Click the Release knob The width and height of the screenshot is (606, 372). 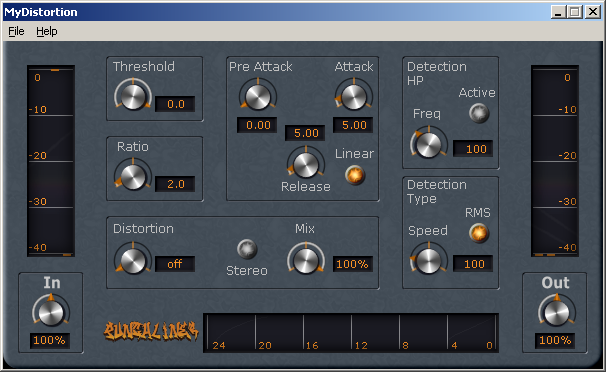coord(306,165)
